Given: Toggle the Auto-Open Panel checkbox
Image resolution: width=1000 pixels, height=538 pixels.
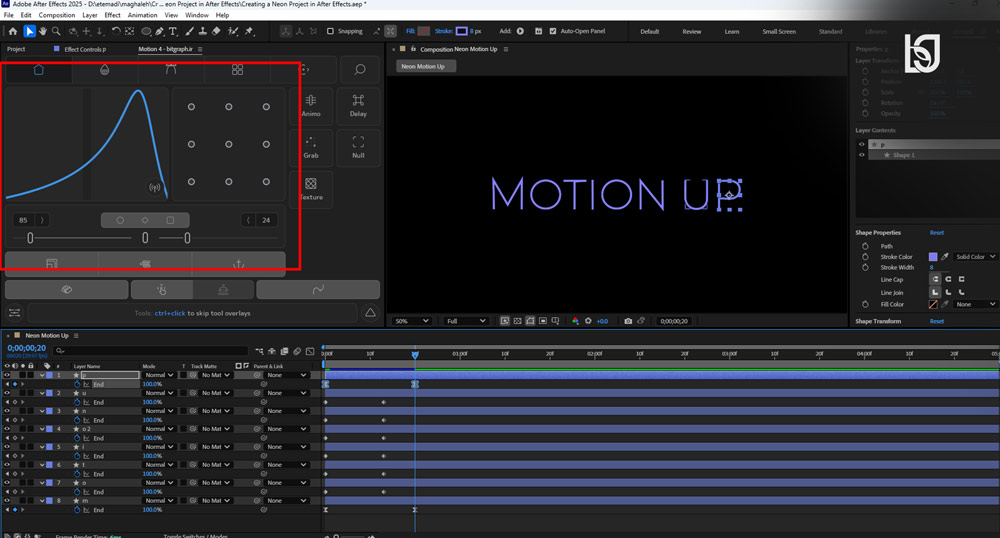Looking at the screenshot, I should click(x=553, y=31).
